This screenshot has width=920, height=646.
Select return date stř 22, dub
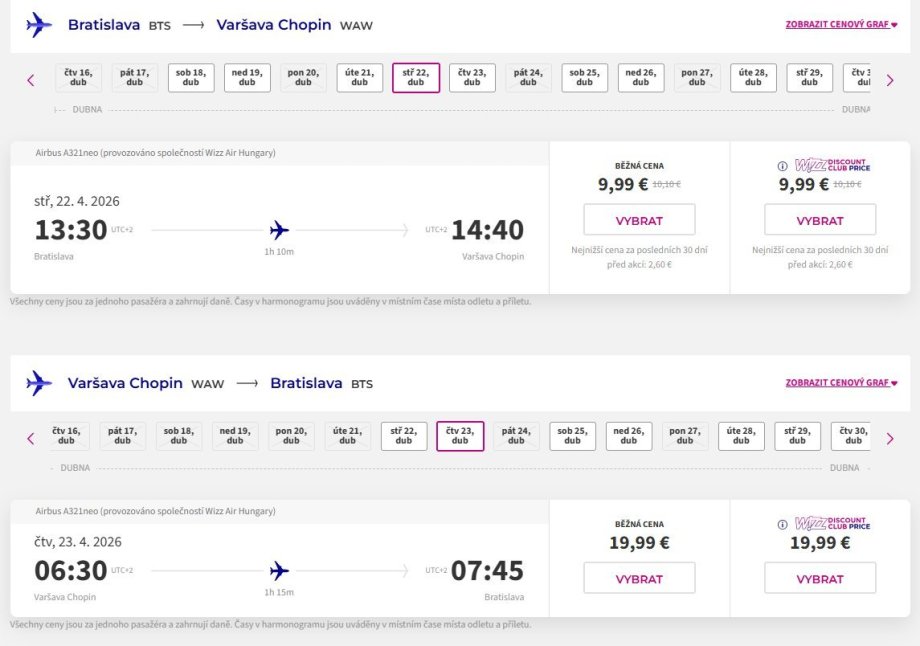click(404, 436)
